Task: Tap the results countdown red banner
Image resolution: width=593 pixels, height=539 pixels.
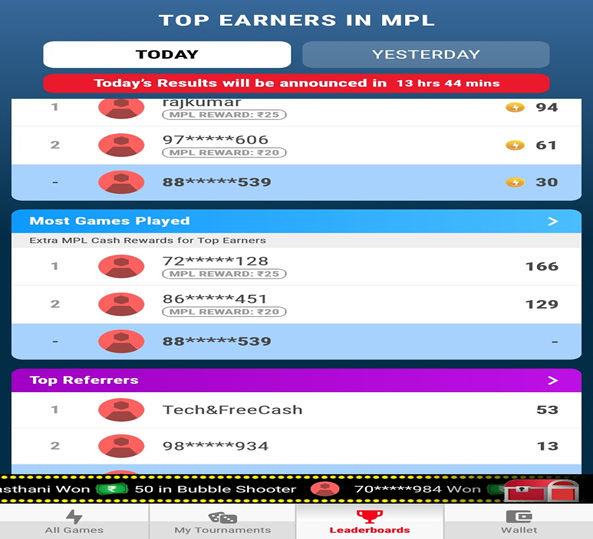Action: (296, 83)
